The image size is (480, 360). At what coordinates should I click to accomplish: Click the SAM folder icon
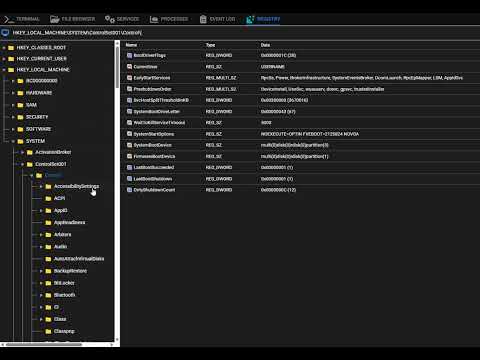click(20, 105)
